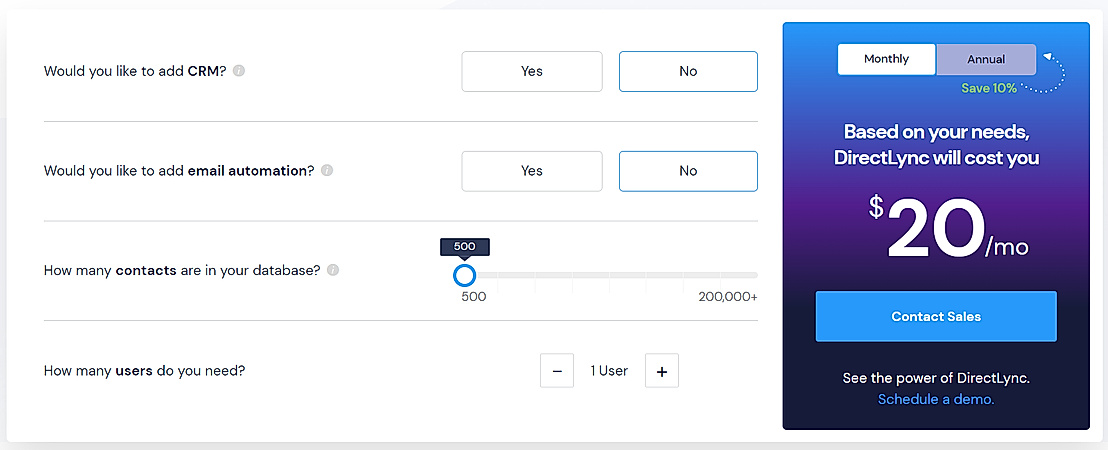Image resolution: width=1108 pixels, height=450 pixels.
Task: Click the info icon after the contacts question
Action: [x=333, y=270]
